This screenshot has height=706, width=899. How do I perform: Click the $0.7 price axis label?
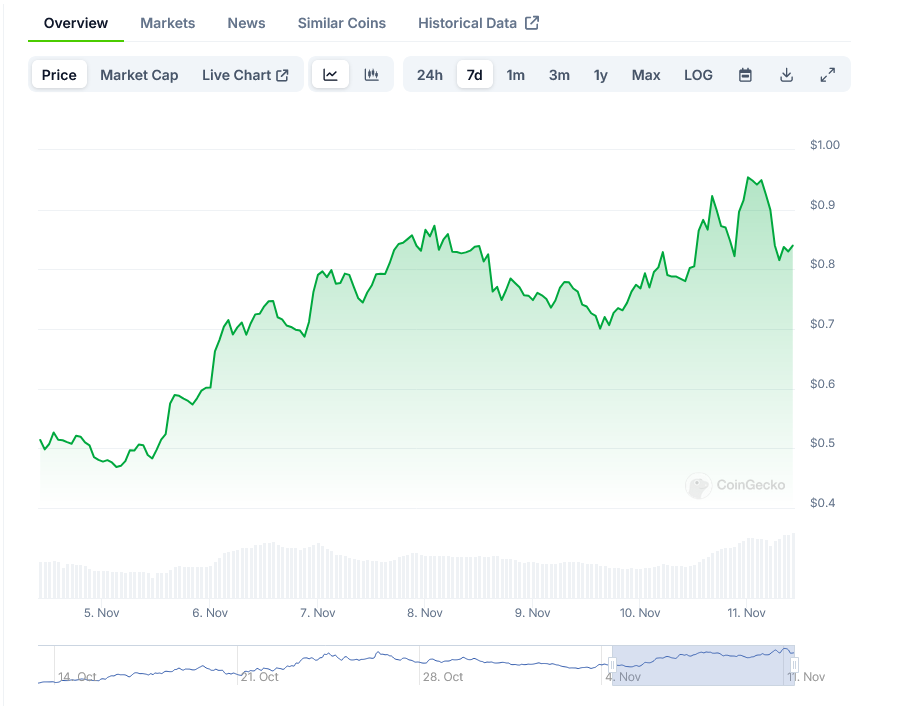pos(822,324)
